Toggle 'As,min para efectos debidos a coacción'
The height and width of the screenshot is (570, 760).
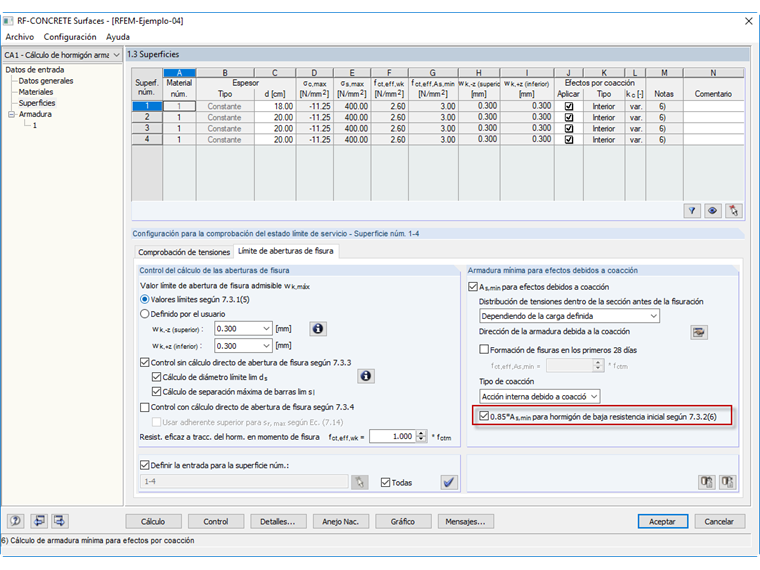point(473,286)
